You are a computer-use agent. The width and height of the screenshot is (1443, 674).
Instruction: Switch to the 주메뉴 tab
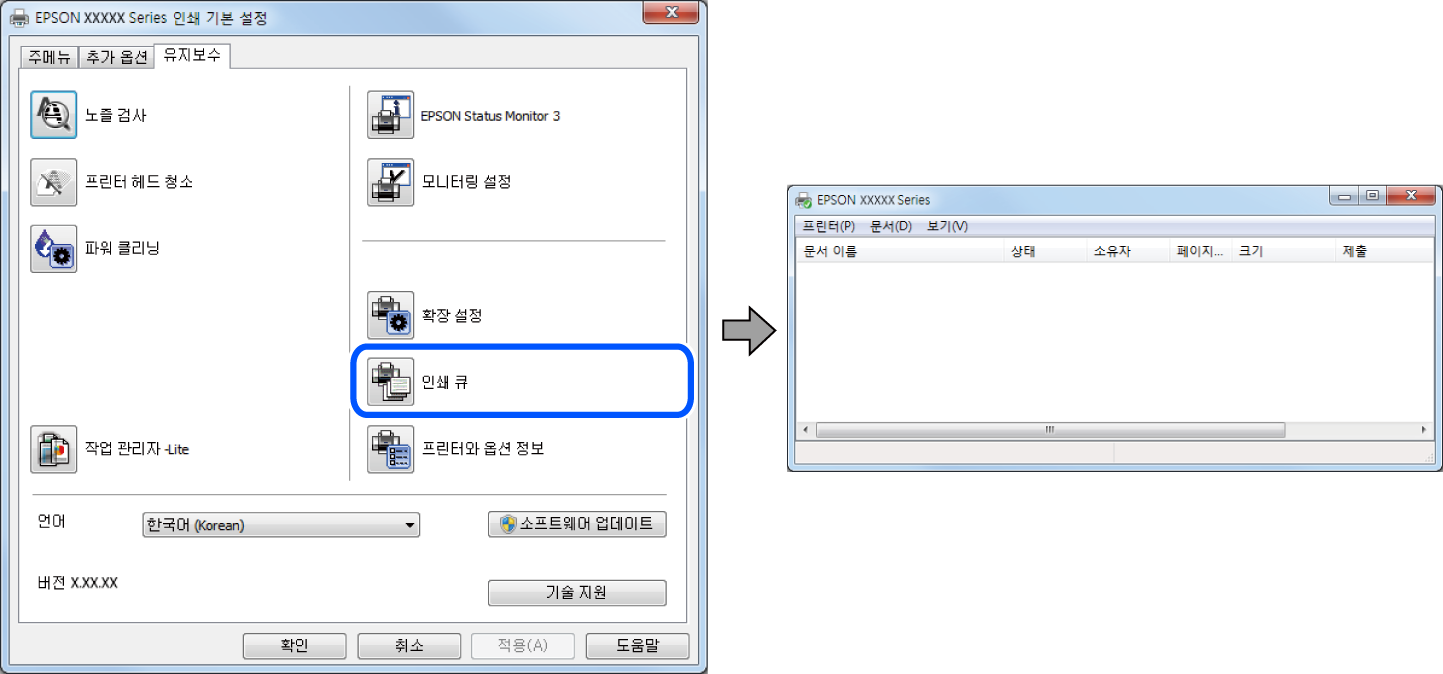[49, 57]
